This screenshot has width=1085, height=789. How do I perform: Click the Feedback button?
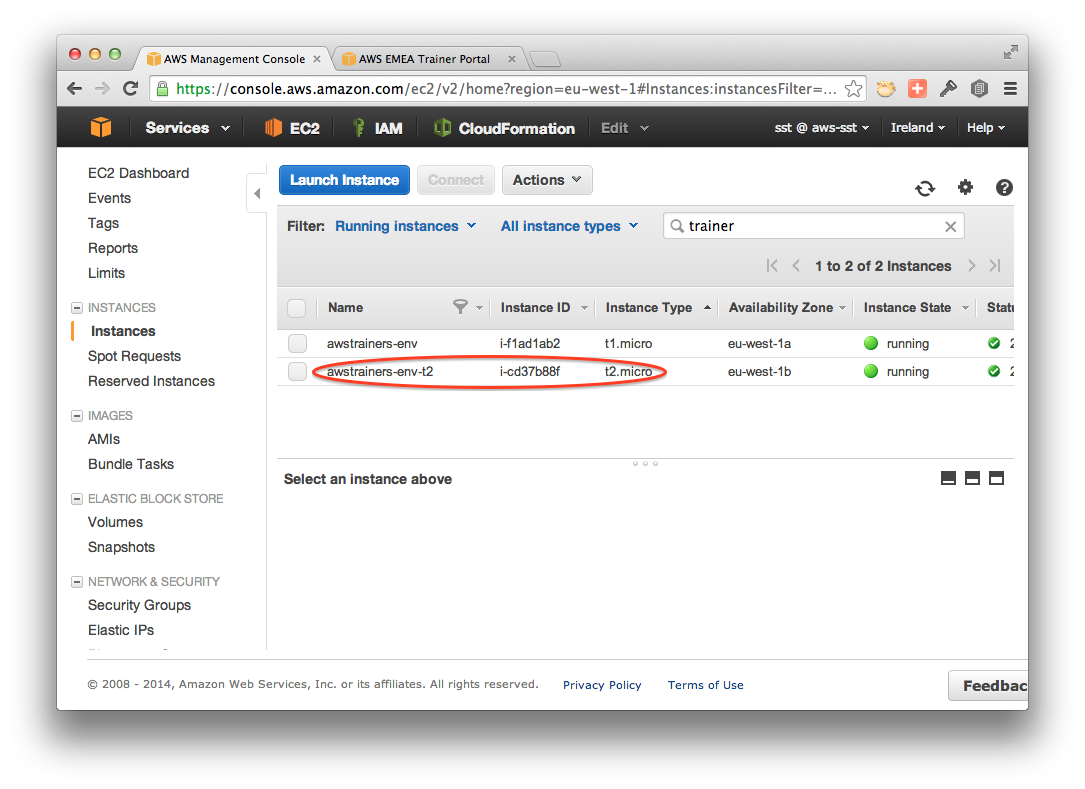988,686
